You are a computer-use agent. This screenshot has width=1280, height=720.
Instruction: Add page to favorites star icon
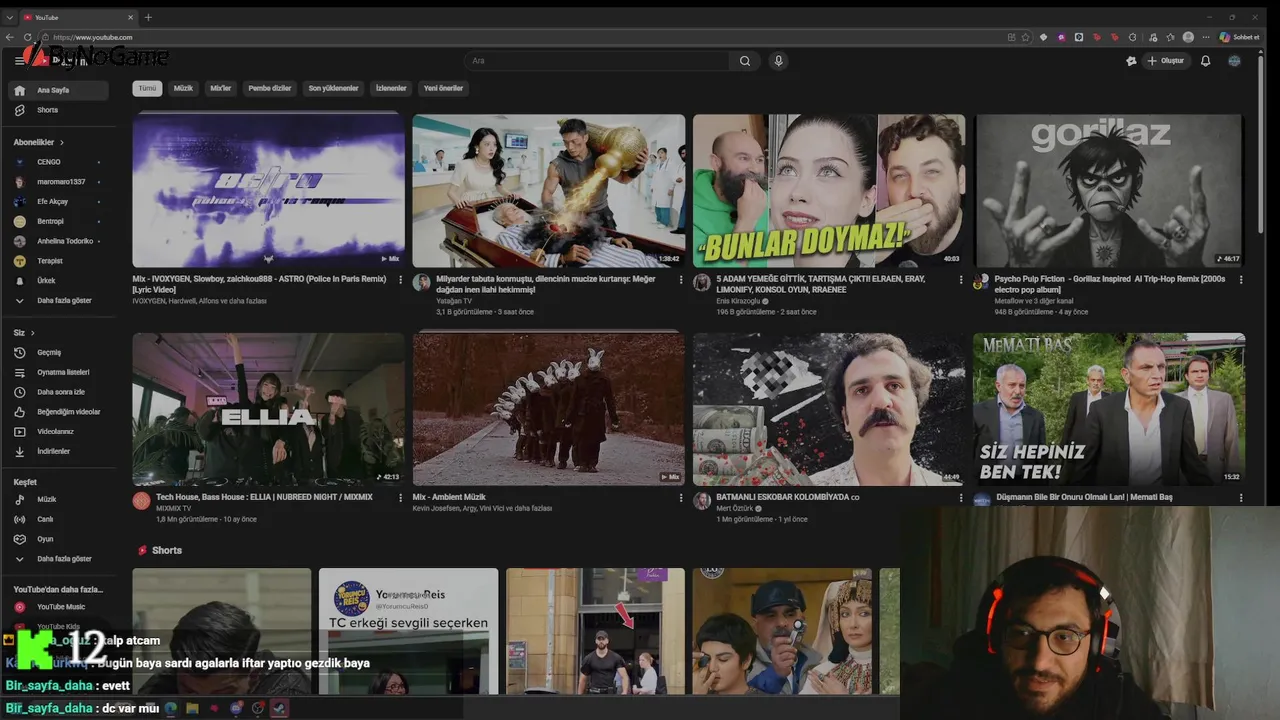tap(1025, 37)
